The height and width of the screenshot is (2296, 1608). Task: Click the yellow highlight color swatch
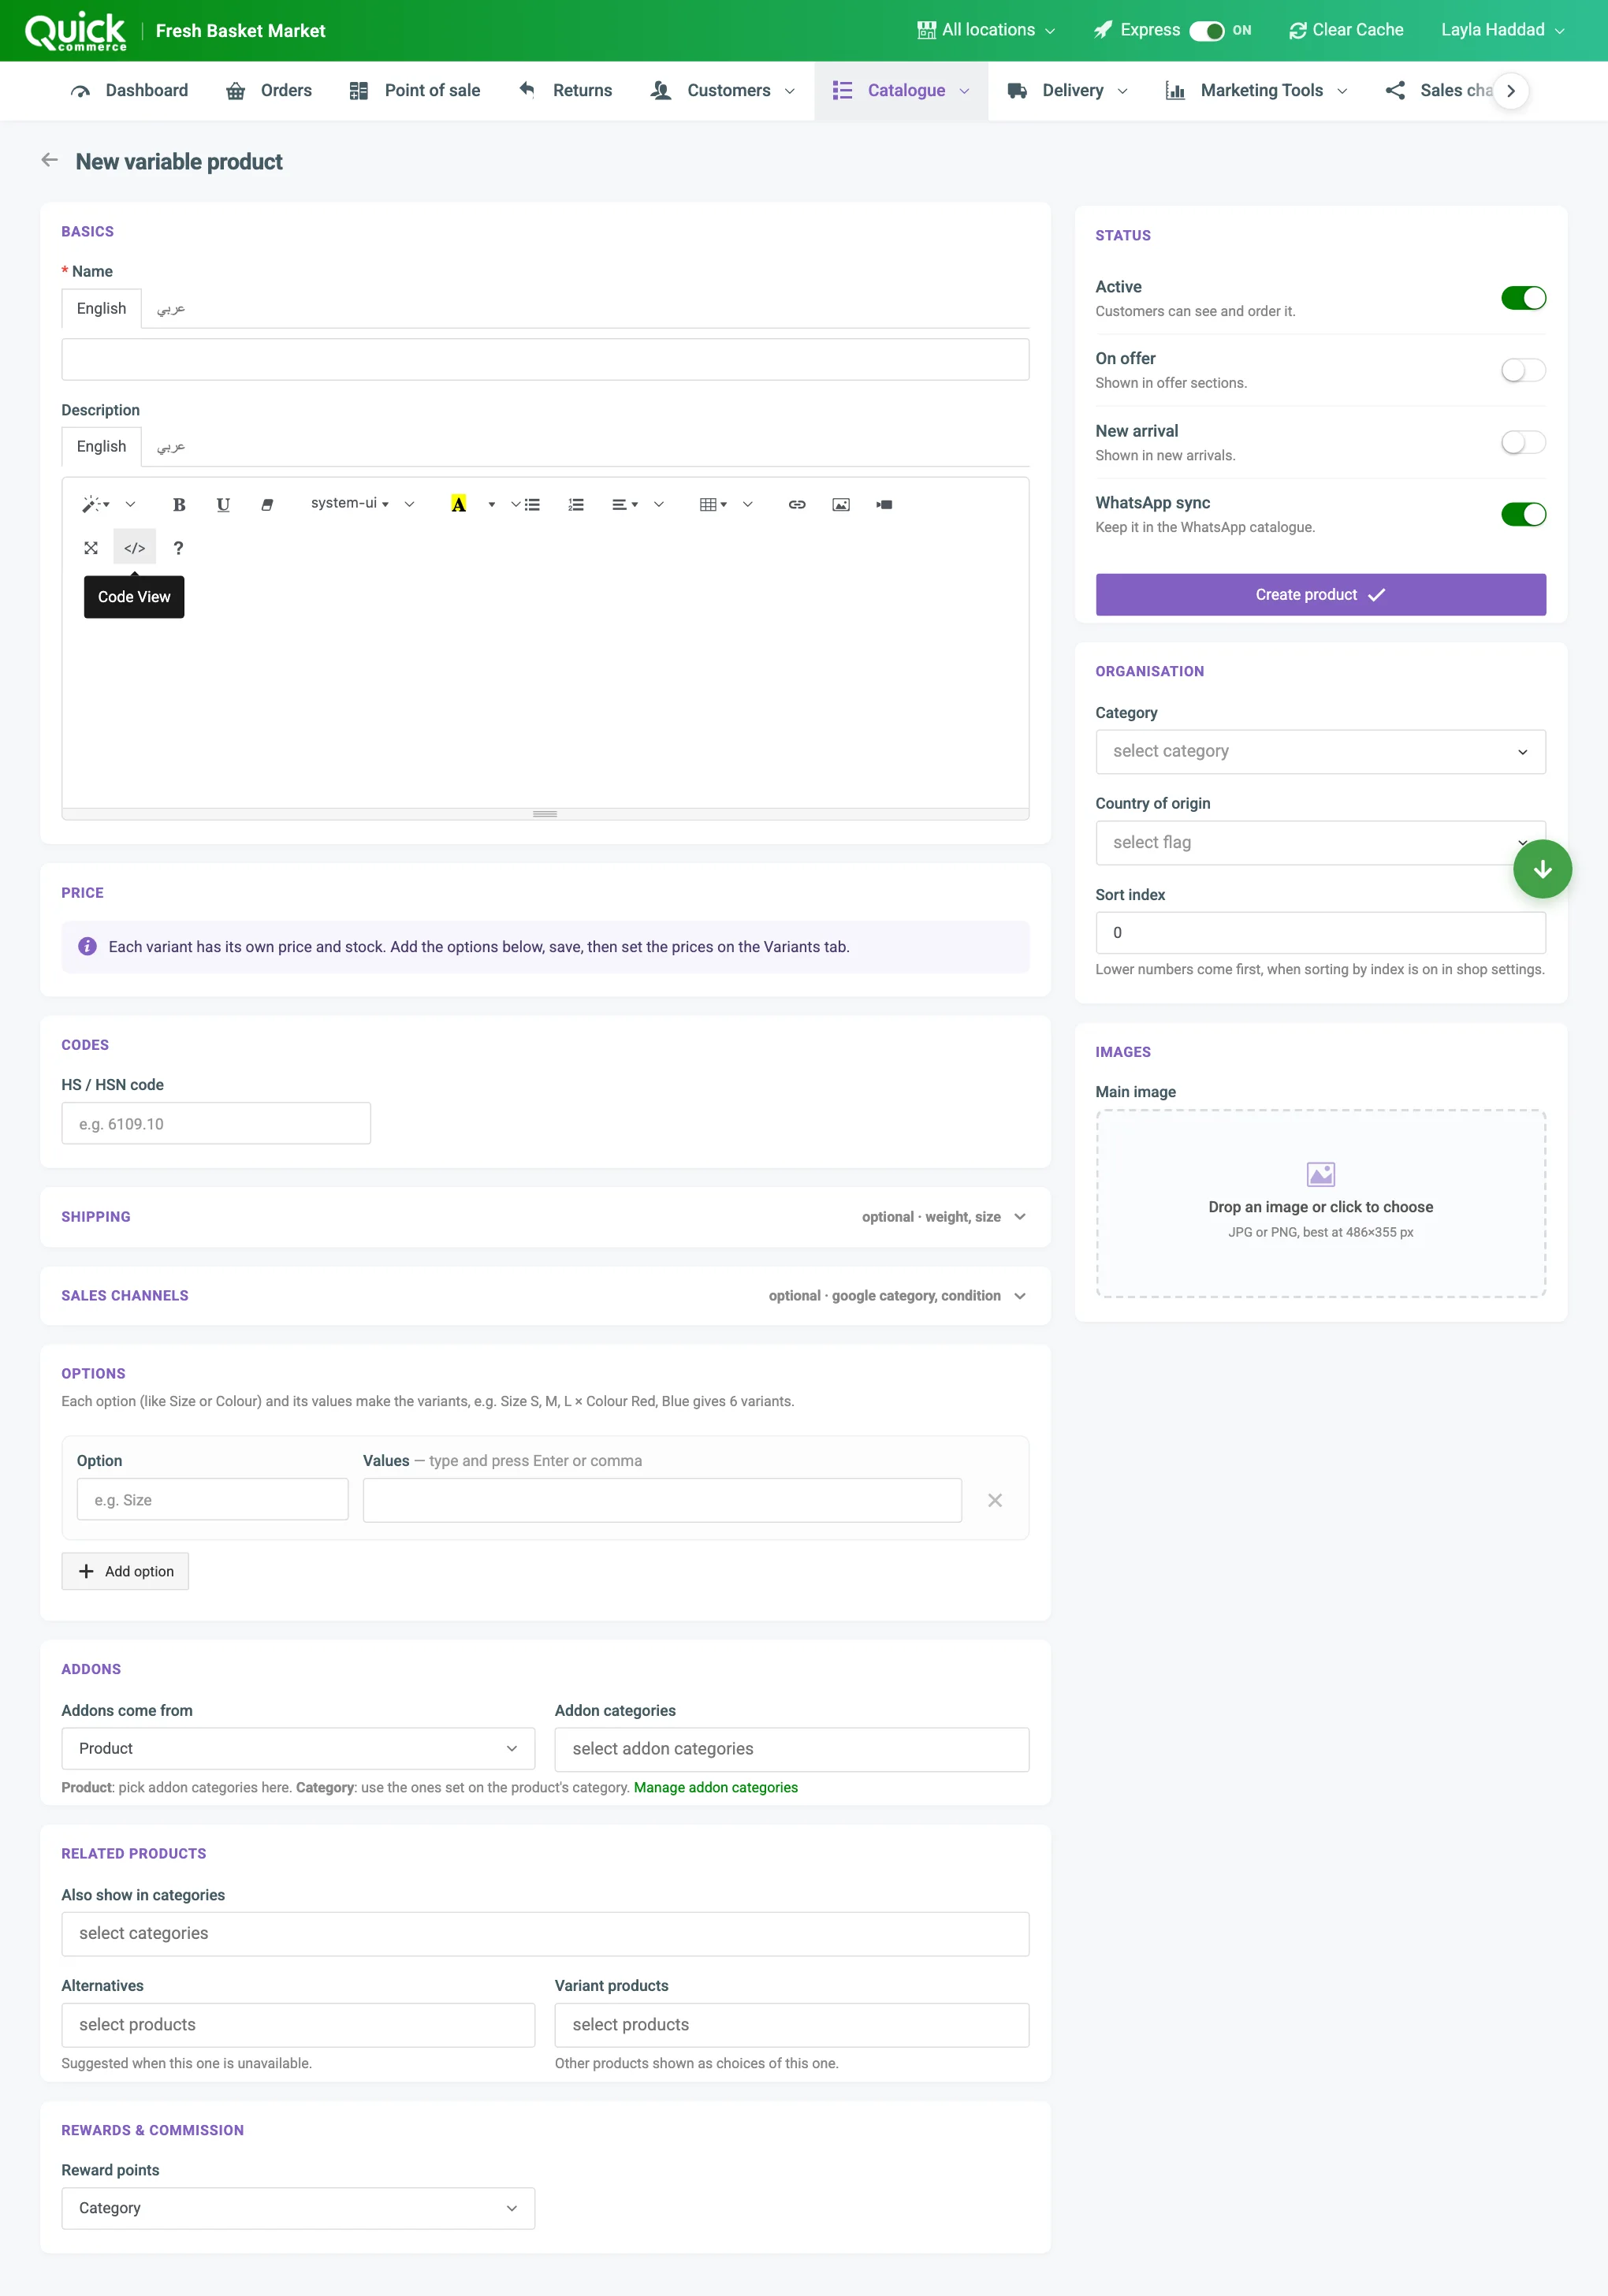pyautogui.click(x=459, y=504)
